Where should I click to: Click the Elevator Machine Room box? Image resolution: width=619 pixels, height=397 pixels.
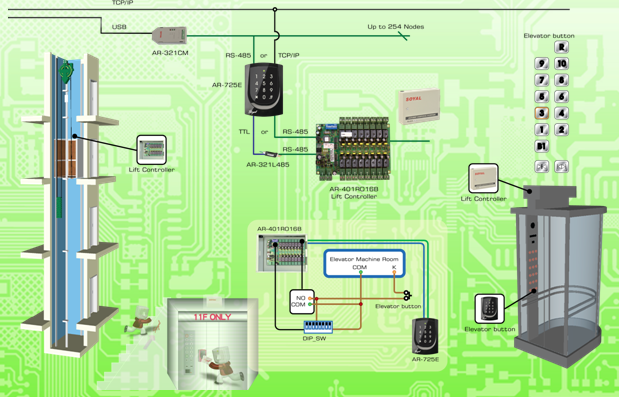tap(364, 263)
